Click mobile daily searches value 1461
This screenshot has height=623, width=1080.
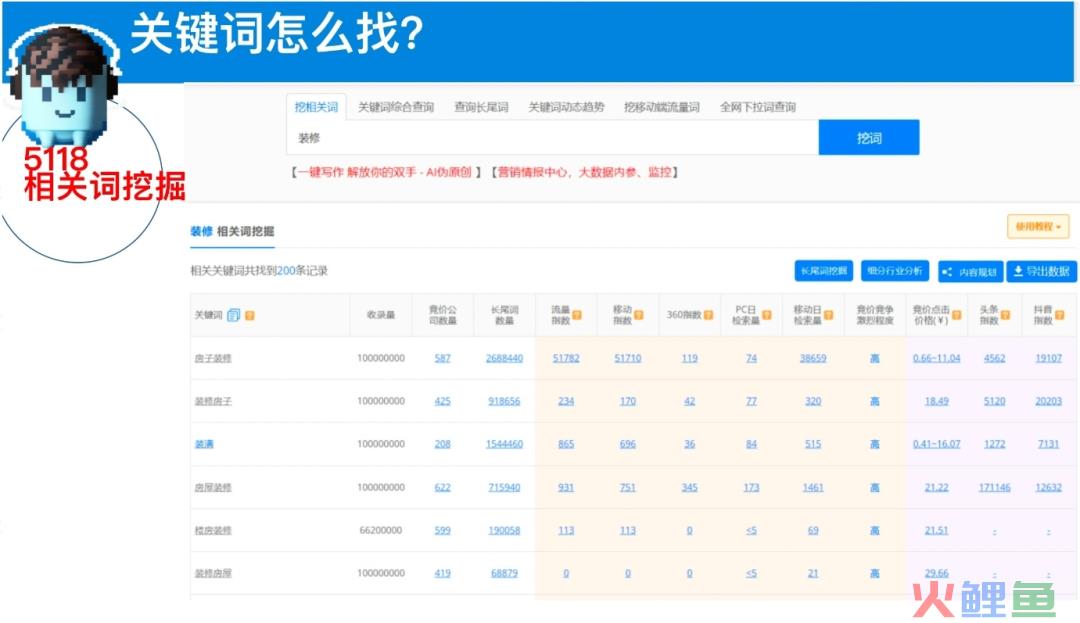pyautogui.click(x=813, y=487)
